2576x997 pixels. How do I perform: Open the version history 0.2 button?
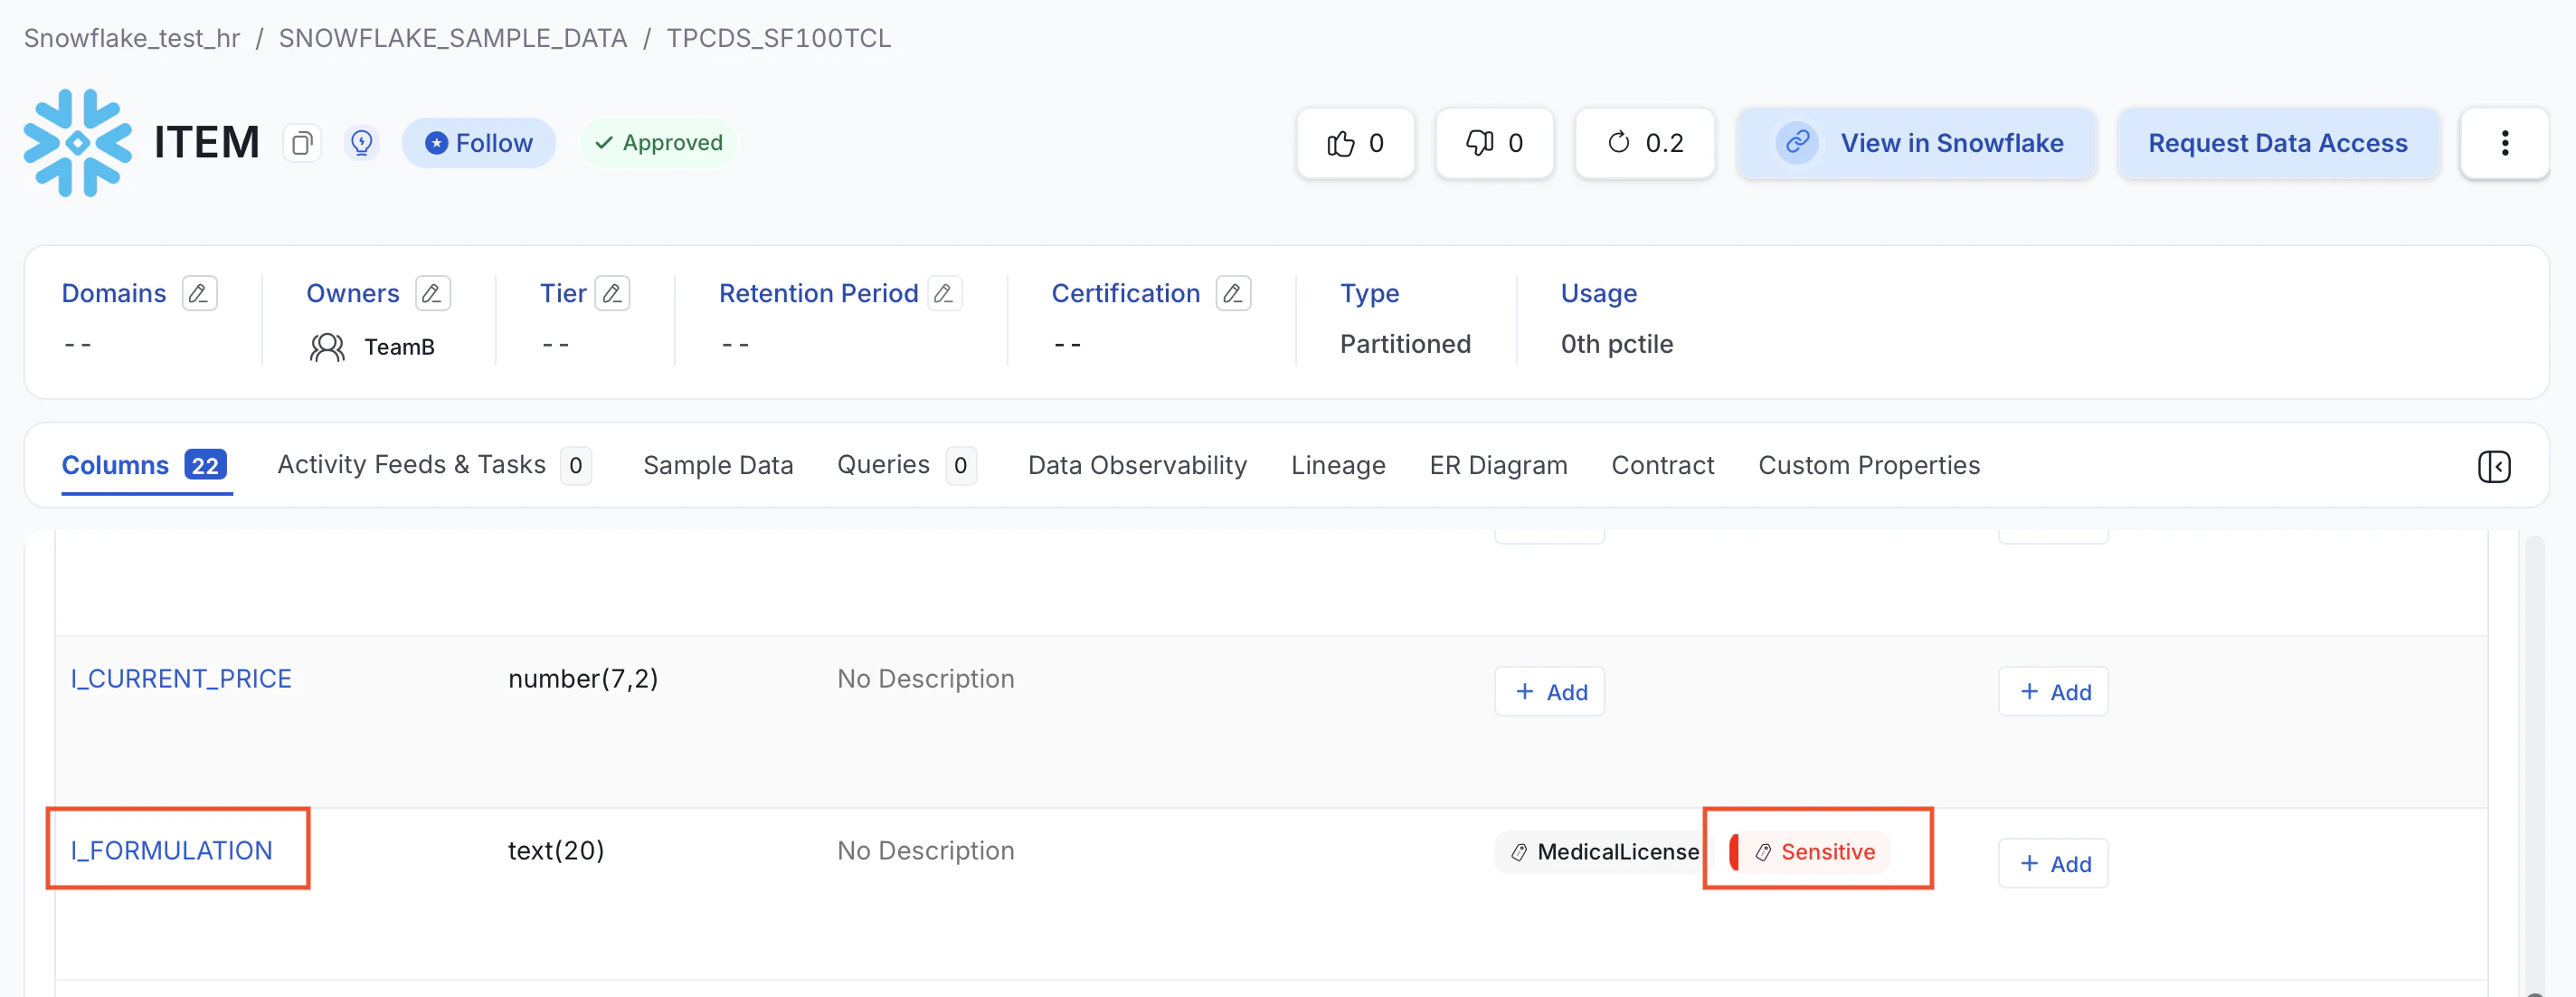1645,143
